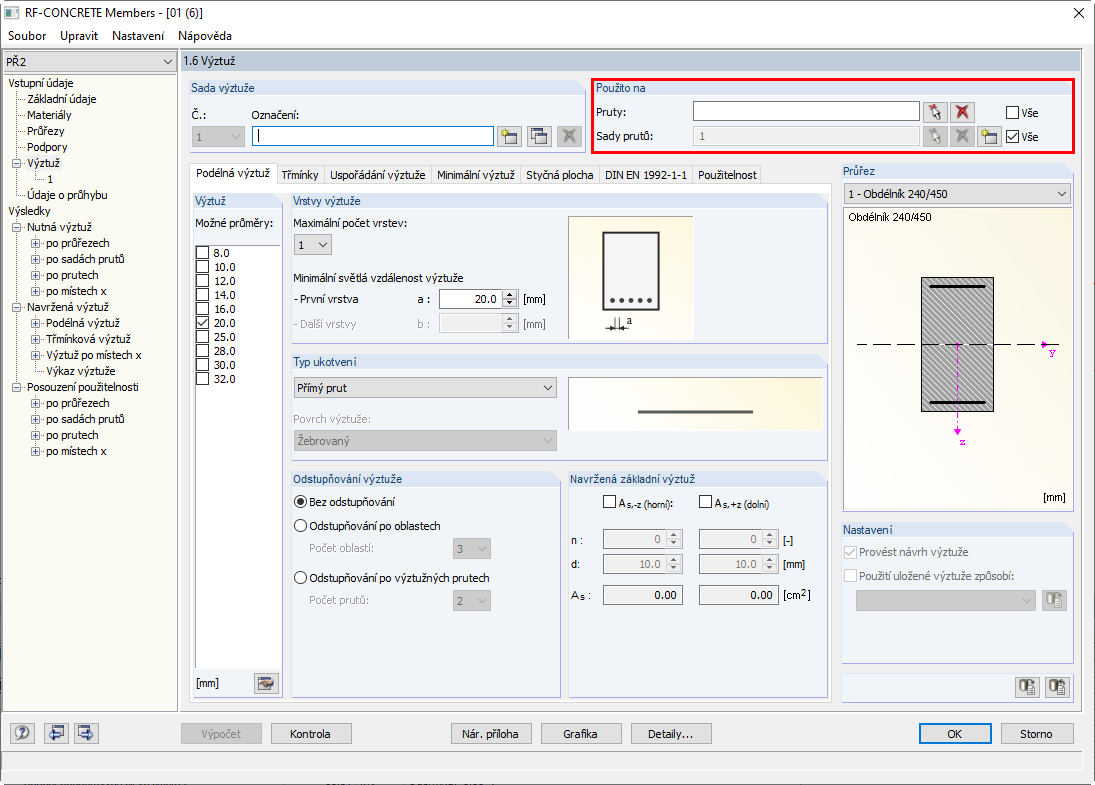Untick Vše checkbox for Sady prutů
This screenshot has height=785, width=1095.
pos(1012,137)
